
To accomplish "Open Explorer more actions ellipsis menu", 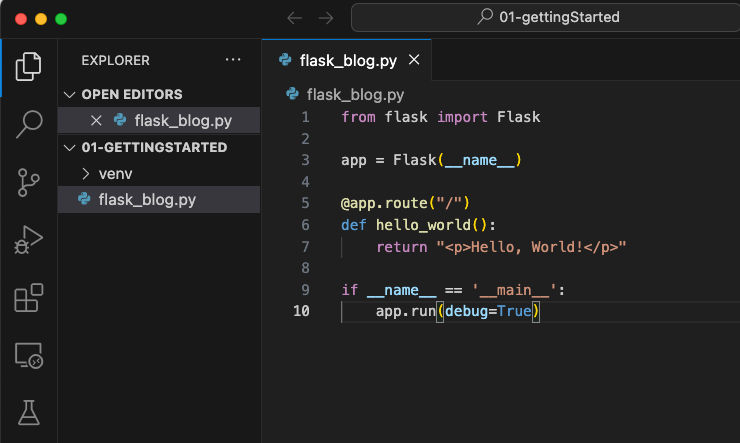I will point(233,60).
